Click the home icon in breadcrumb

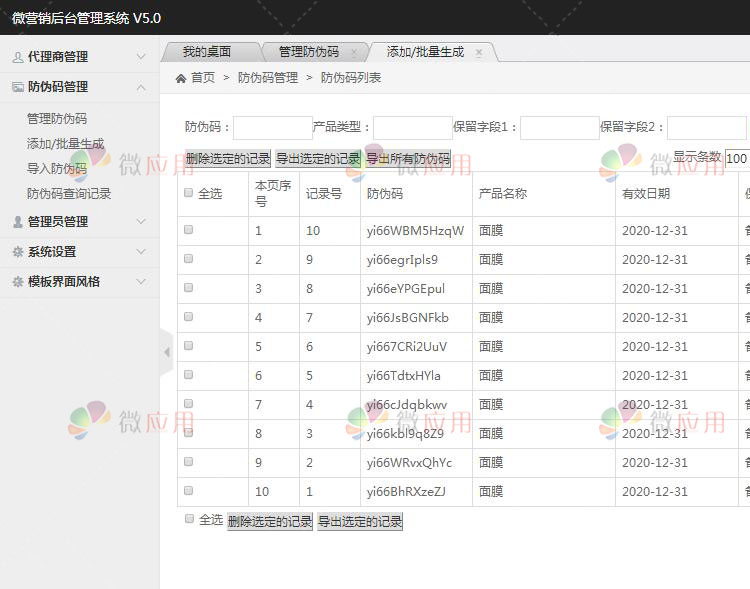[x=181, y=78]
